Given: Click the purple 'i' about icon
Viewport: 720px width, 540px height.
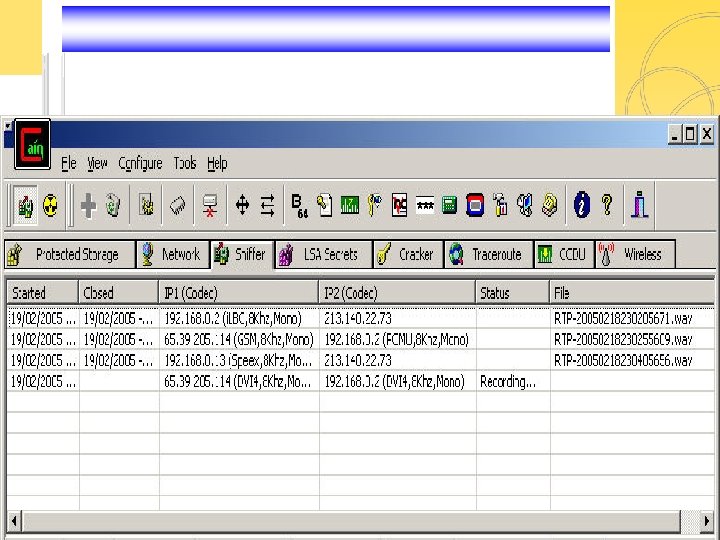Looking at the screenshot, I should point(639,205).
